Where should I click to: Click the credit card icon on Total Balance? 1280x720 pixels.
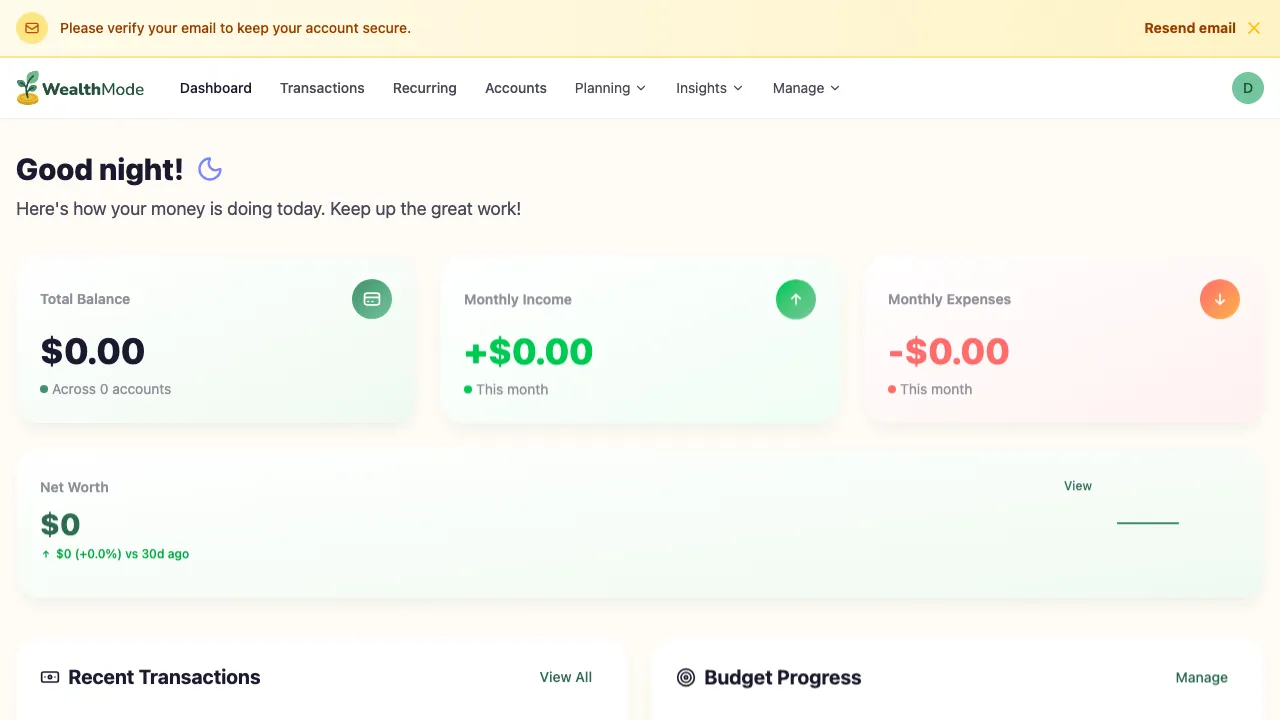click(372, 299)
